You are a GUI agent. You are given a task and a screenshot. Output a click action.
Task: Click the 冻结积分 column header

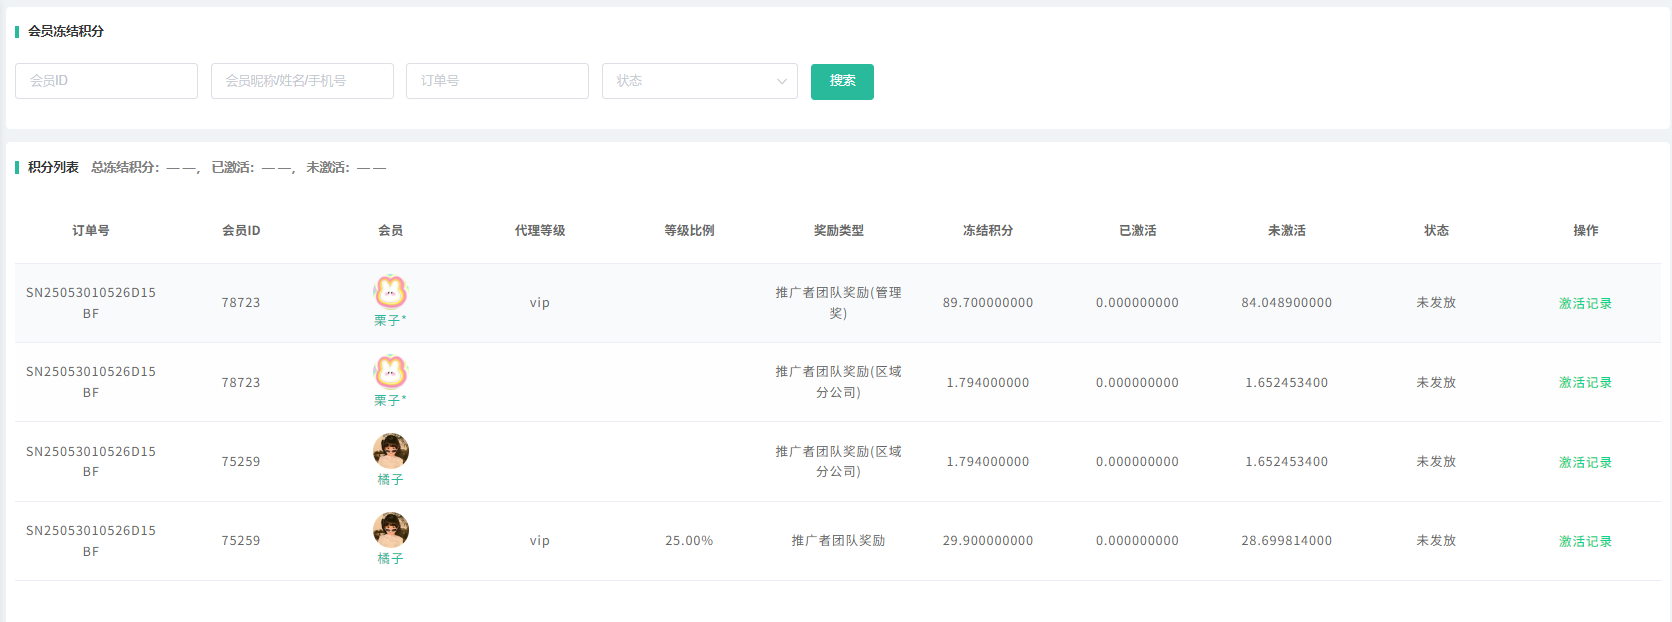point(988,231)
